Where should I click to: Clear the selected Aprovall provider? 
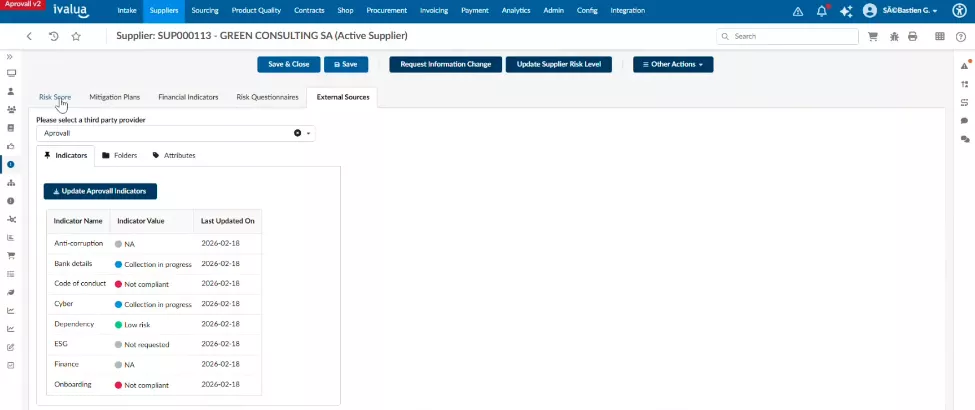coord(297,133)
